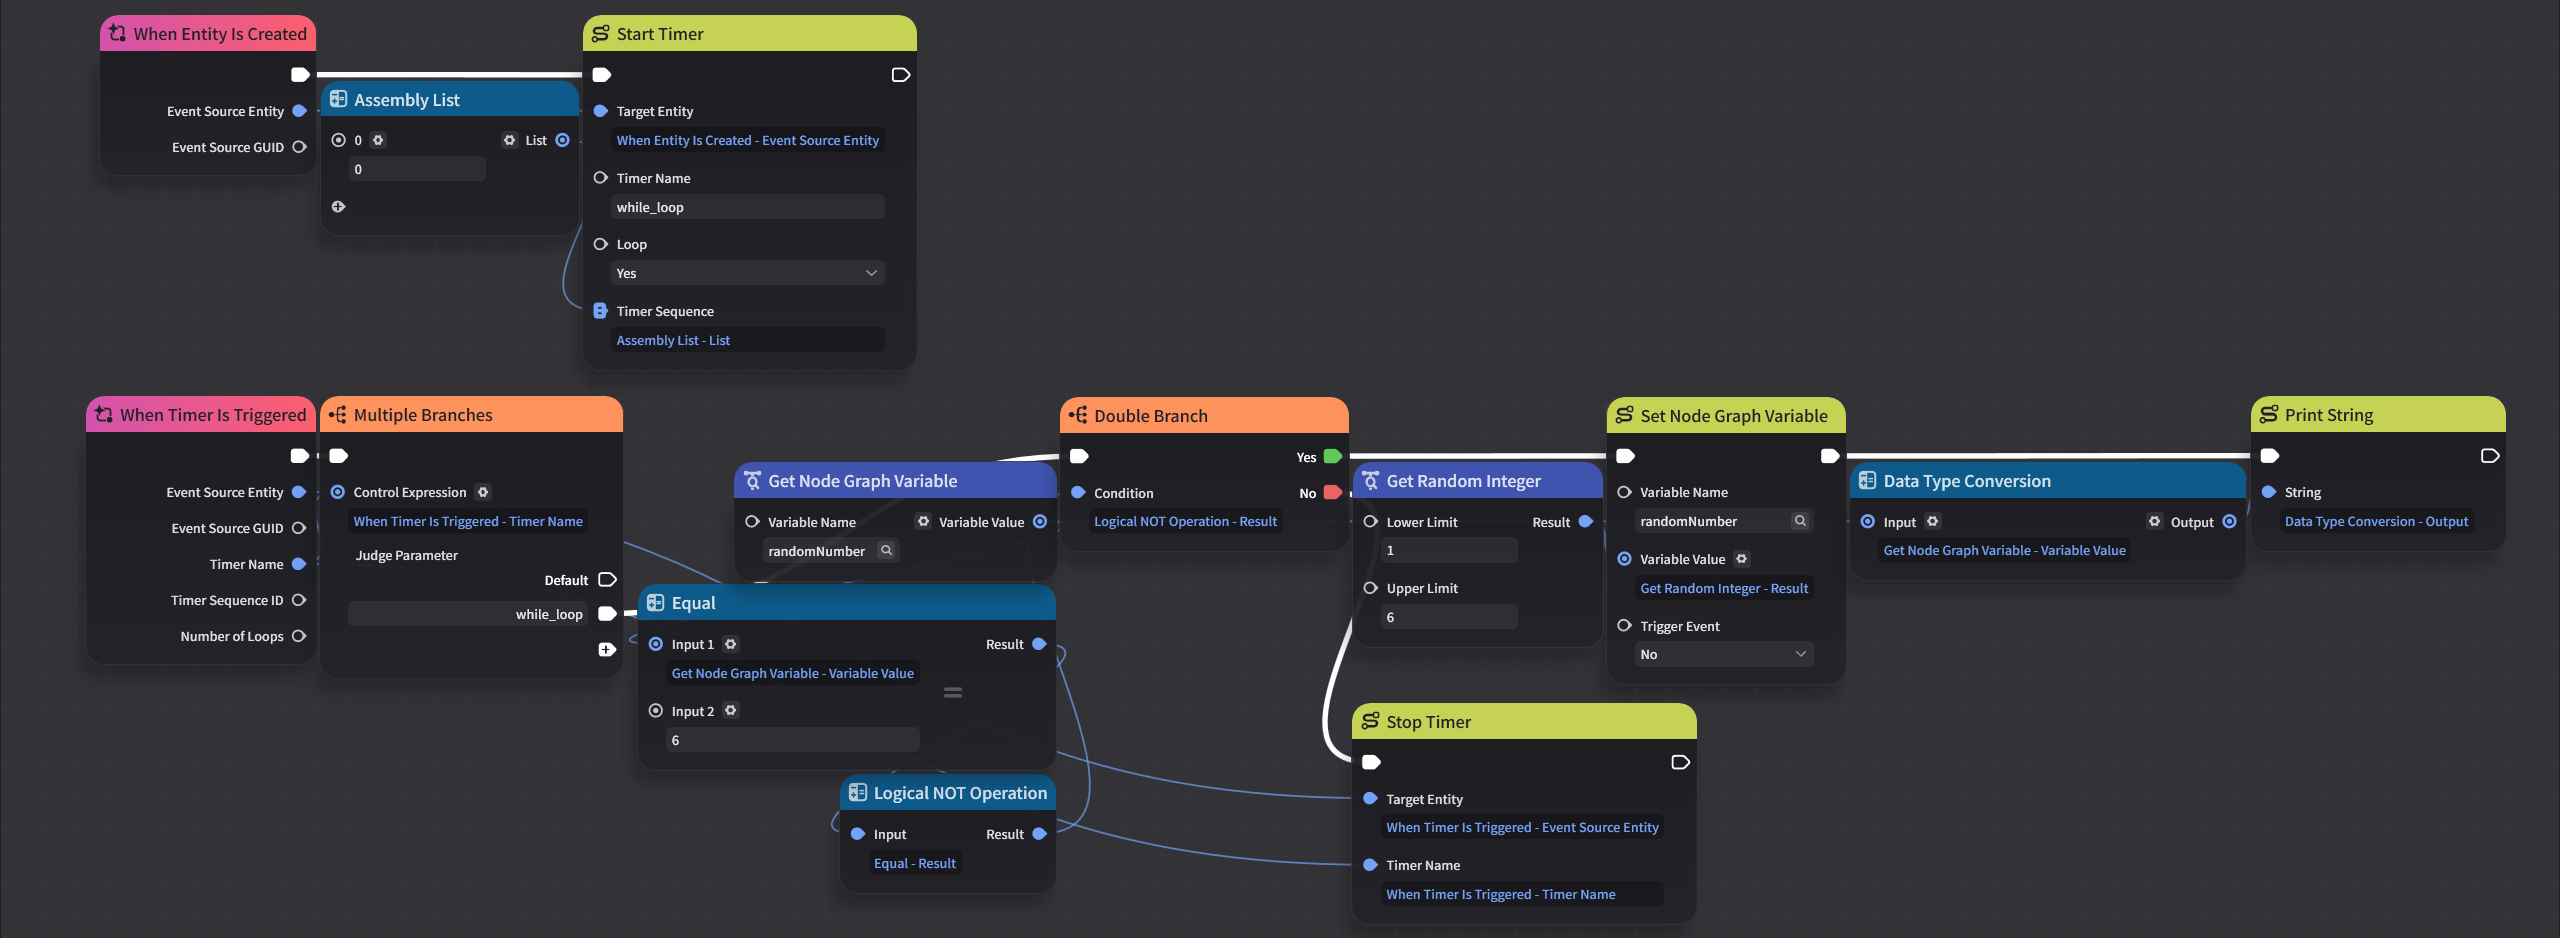Click the Double Branch node icon
This screenshot has height=938, width=2560.
click(1078, 415)
